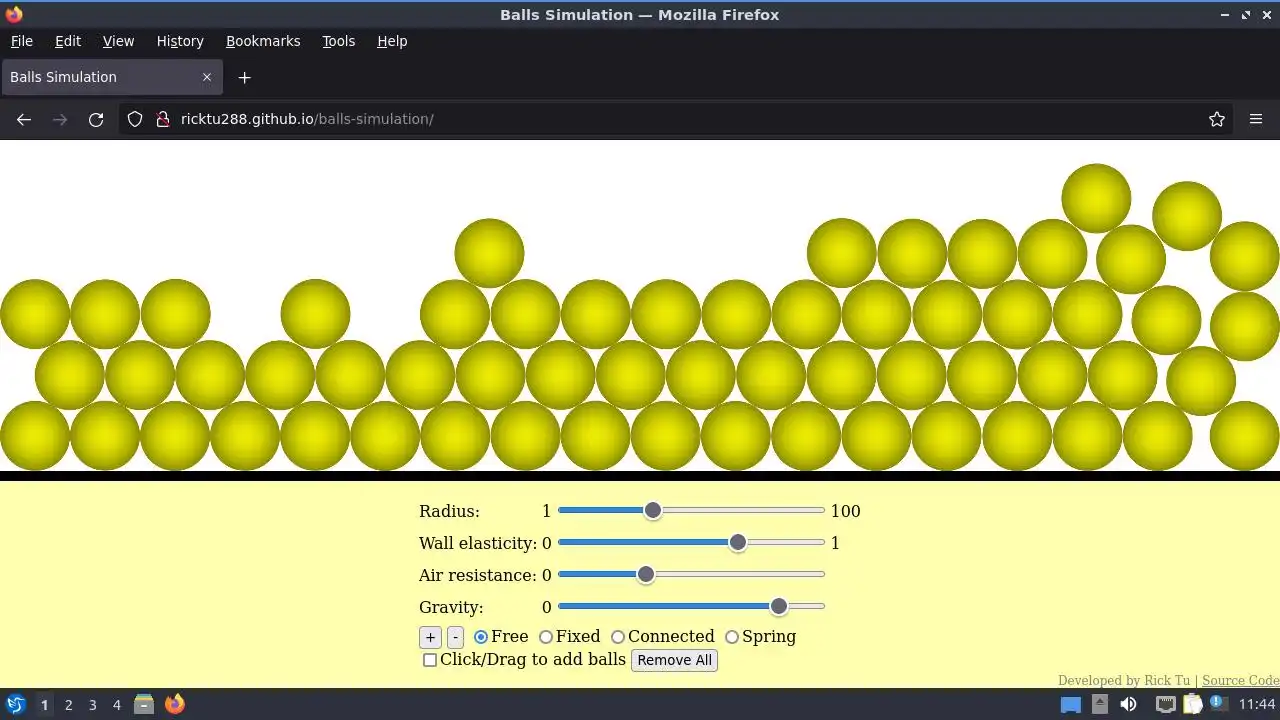Open a new tab with the plus icon
The width and height of the screenshot is (1280, 720).
244,77
